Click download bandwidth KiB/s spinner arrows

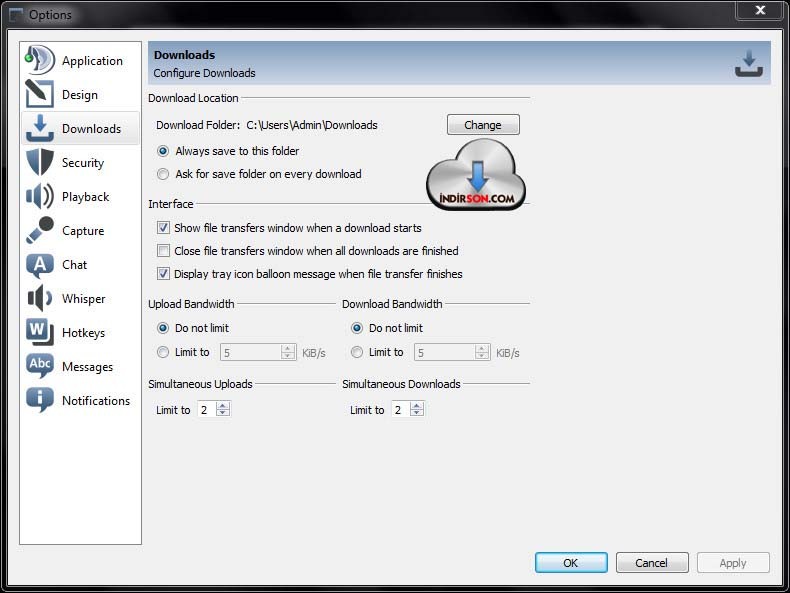(x=482, y=352)
